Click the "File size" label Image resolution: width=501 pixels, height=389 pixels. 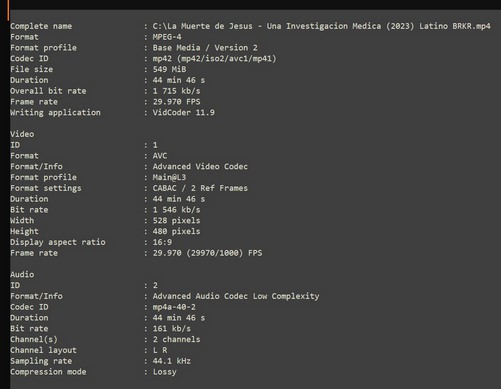pyautogui.click(x=31, y=69)
